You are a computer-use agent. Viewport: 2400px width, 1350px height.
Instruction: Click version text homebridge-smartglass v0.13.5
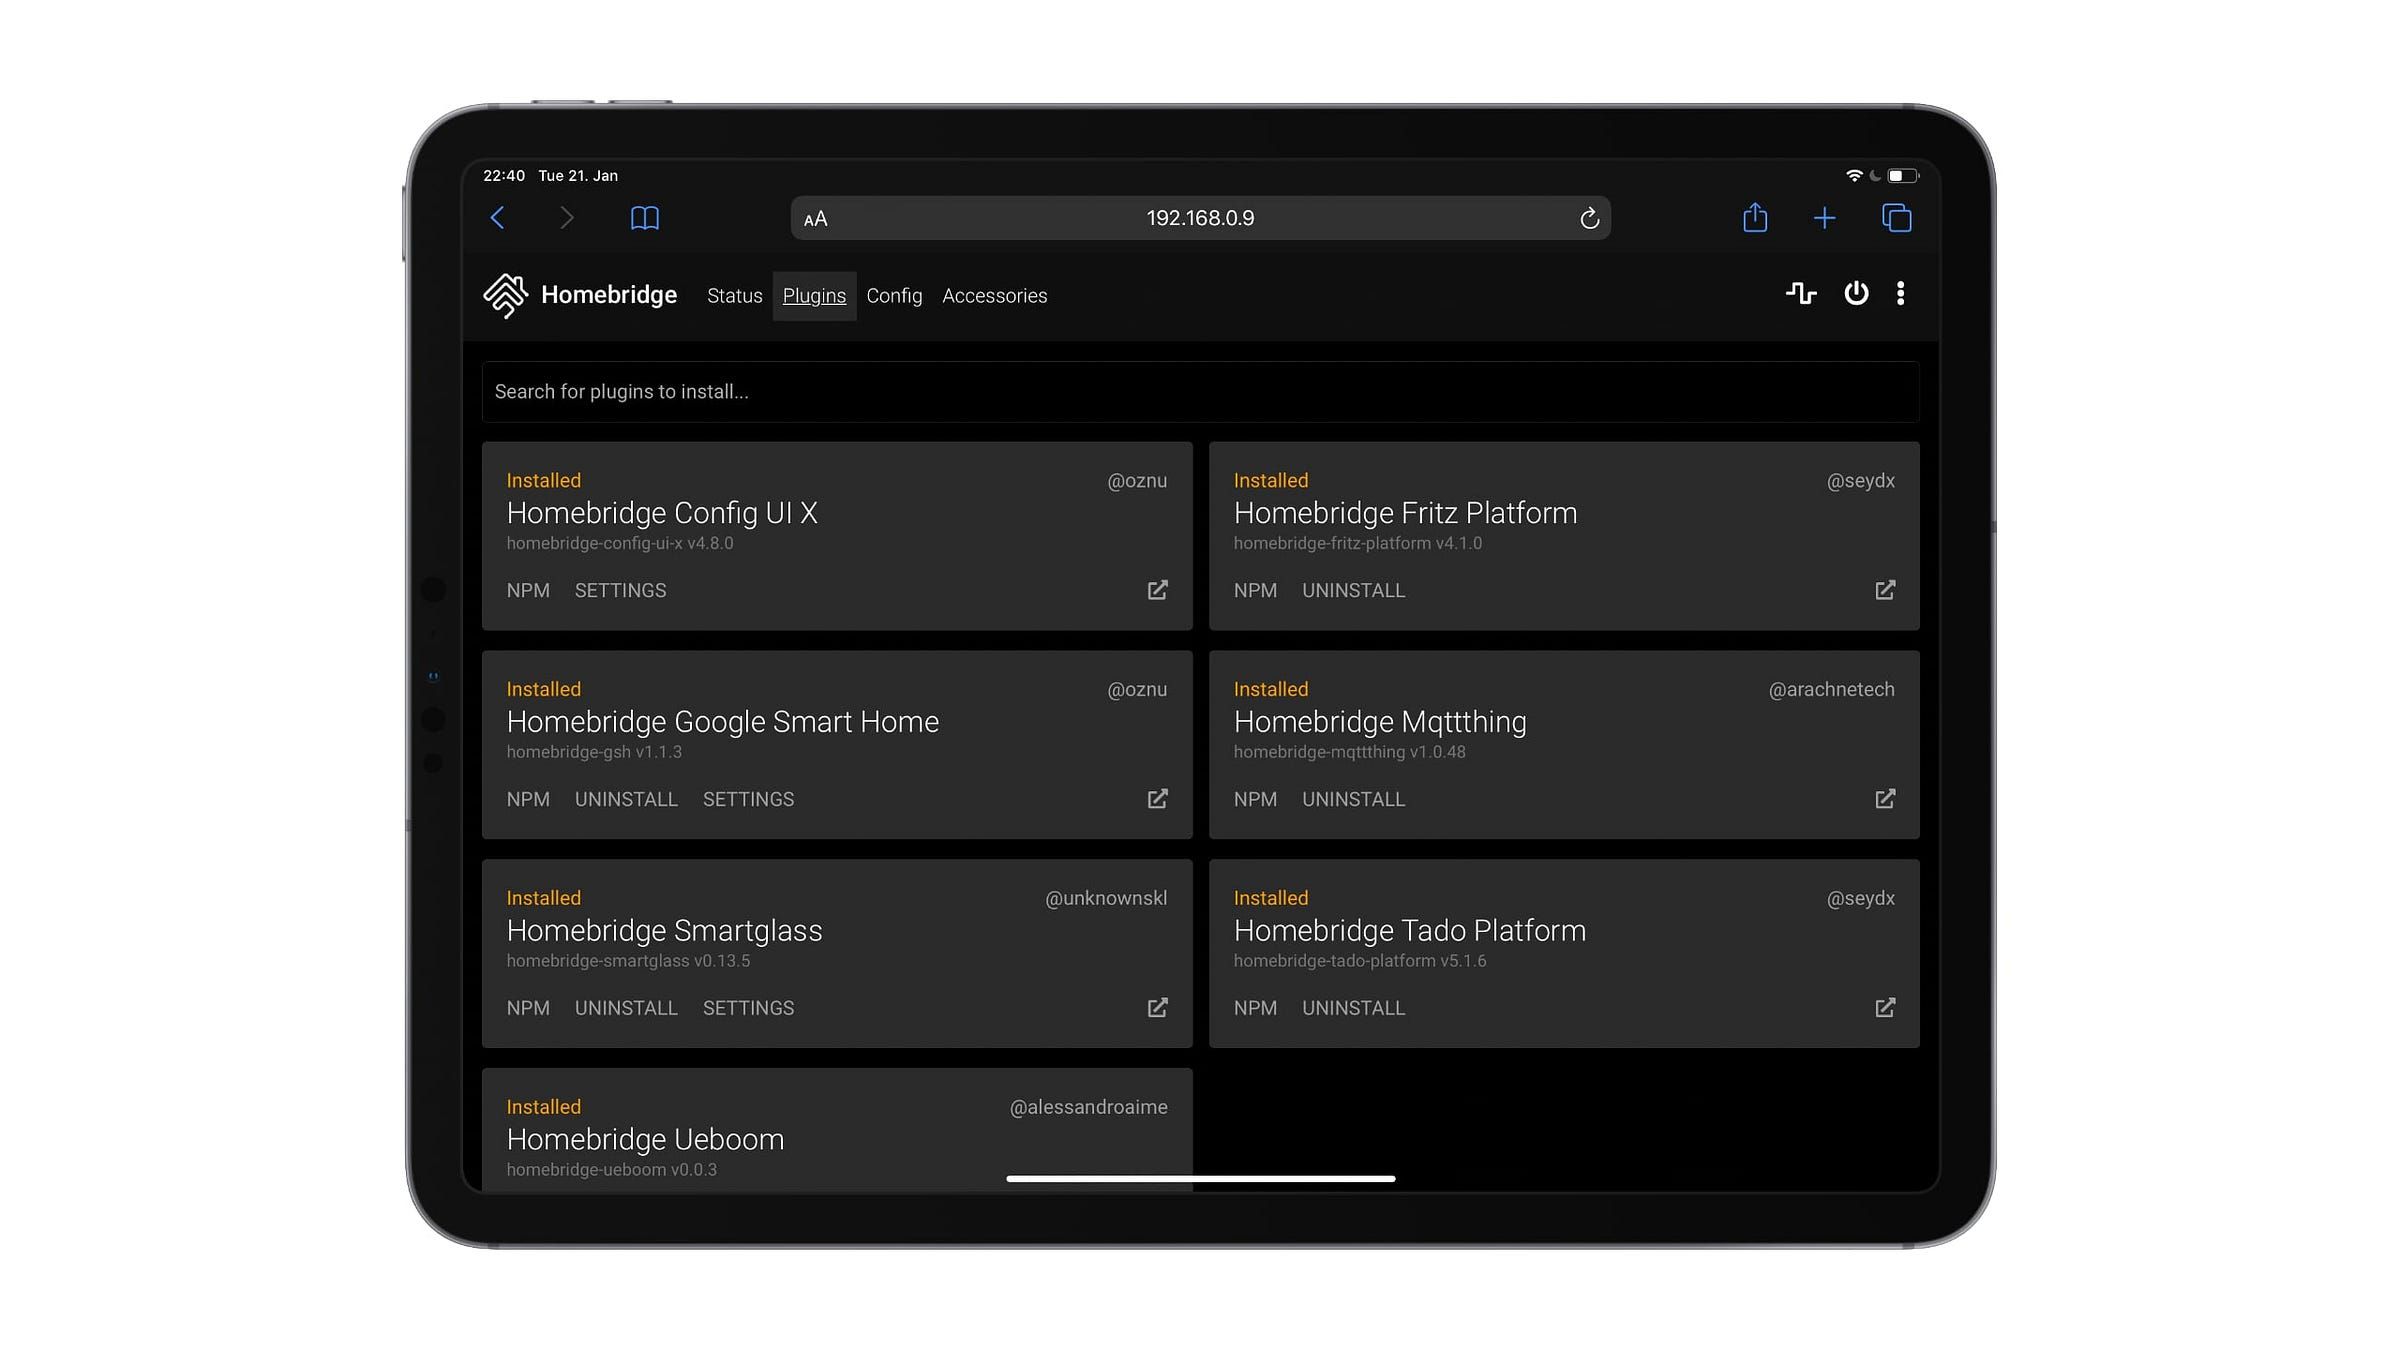point(628,961)
